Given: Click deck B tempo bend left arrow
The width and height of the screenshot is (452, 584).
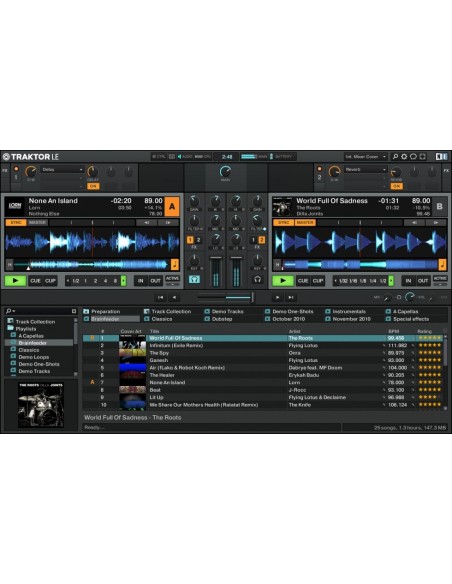Looking at the screenshot, I should 414,223.
